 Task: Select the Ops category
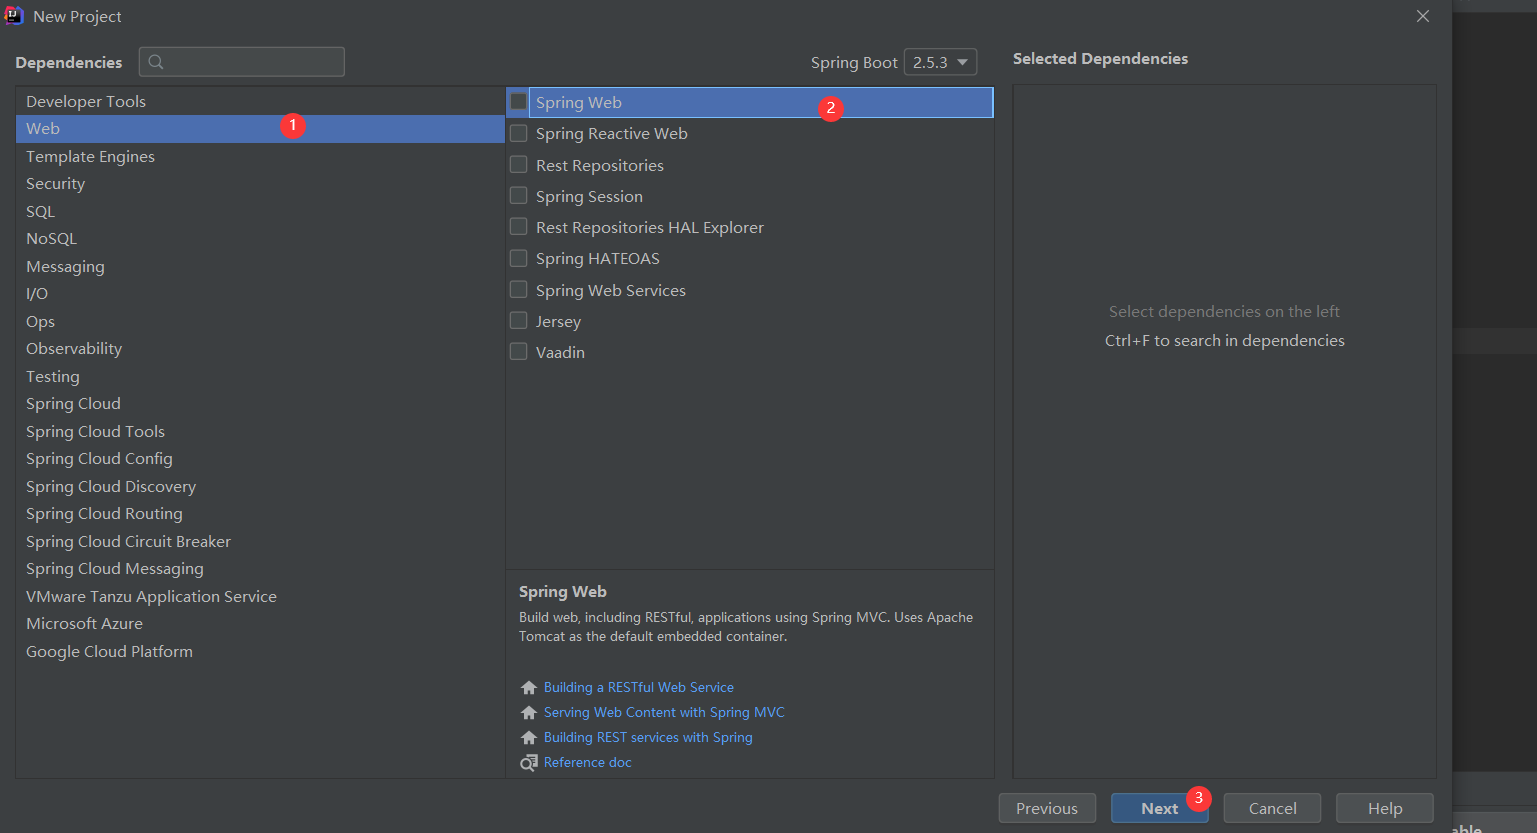click(260, 321)
